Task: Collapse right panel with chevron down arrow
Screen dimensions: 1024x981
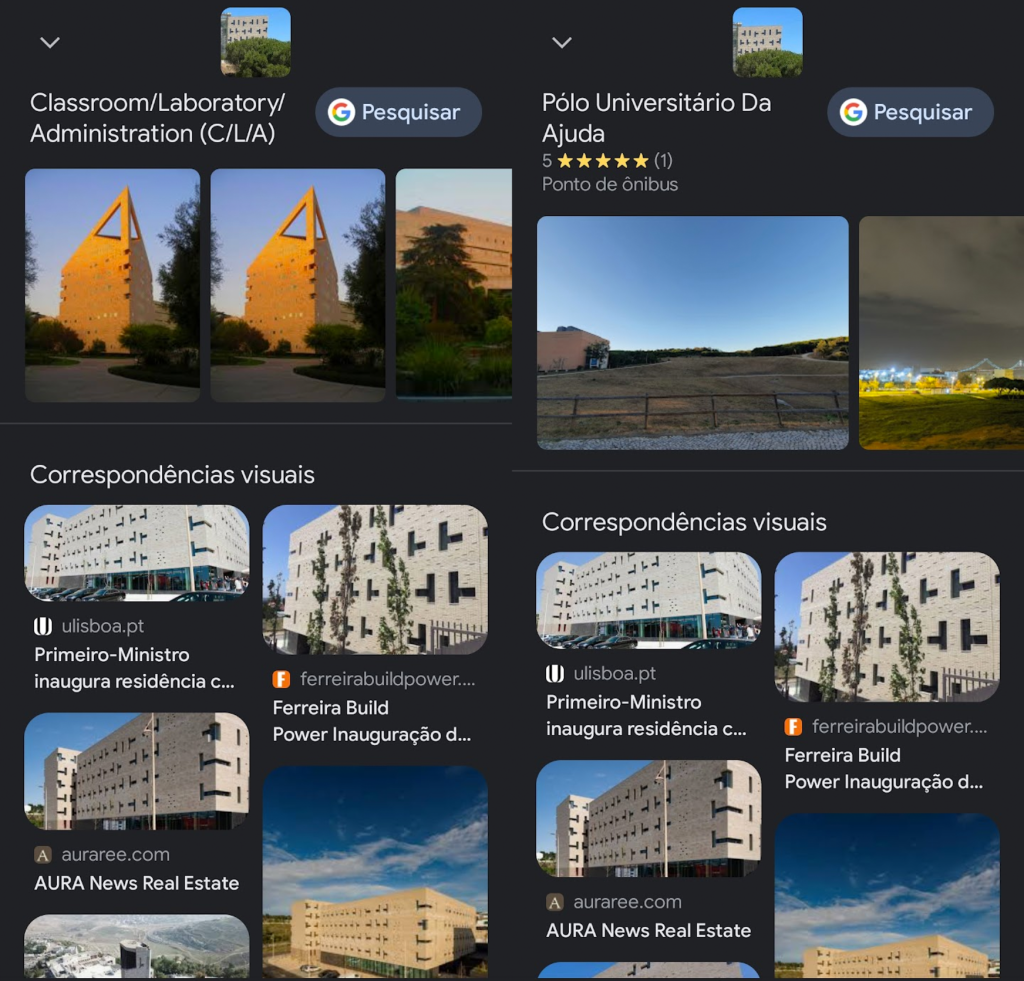Action: click(x=562, y=43)
